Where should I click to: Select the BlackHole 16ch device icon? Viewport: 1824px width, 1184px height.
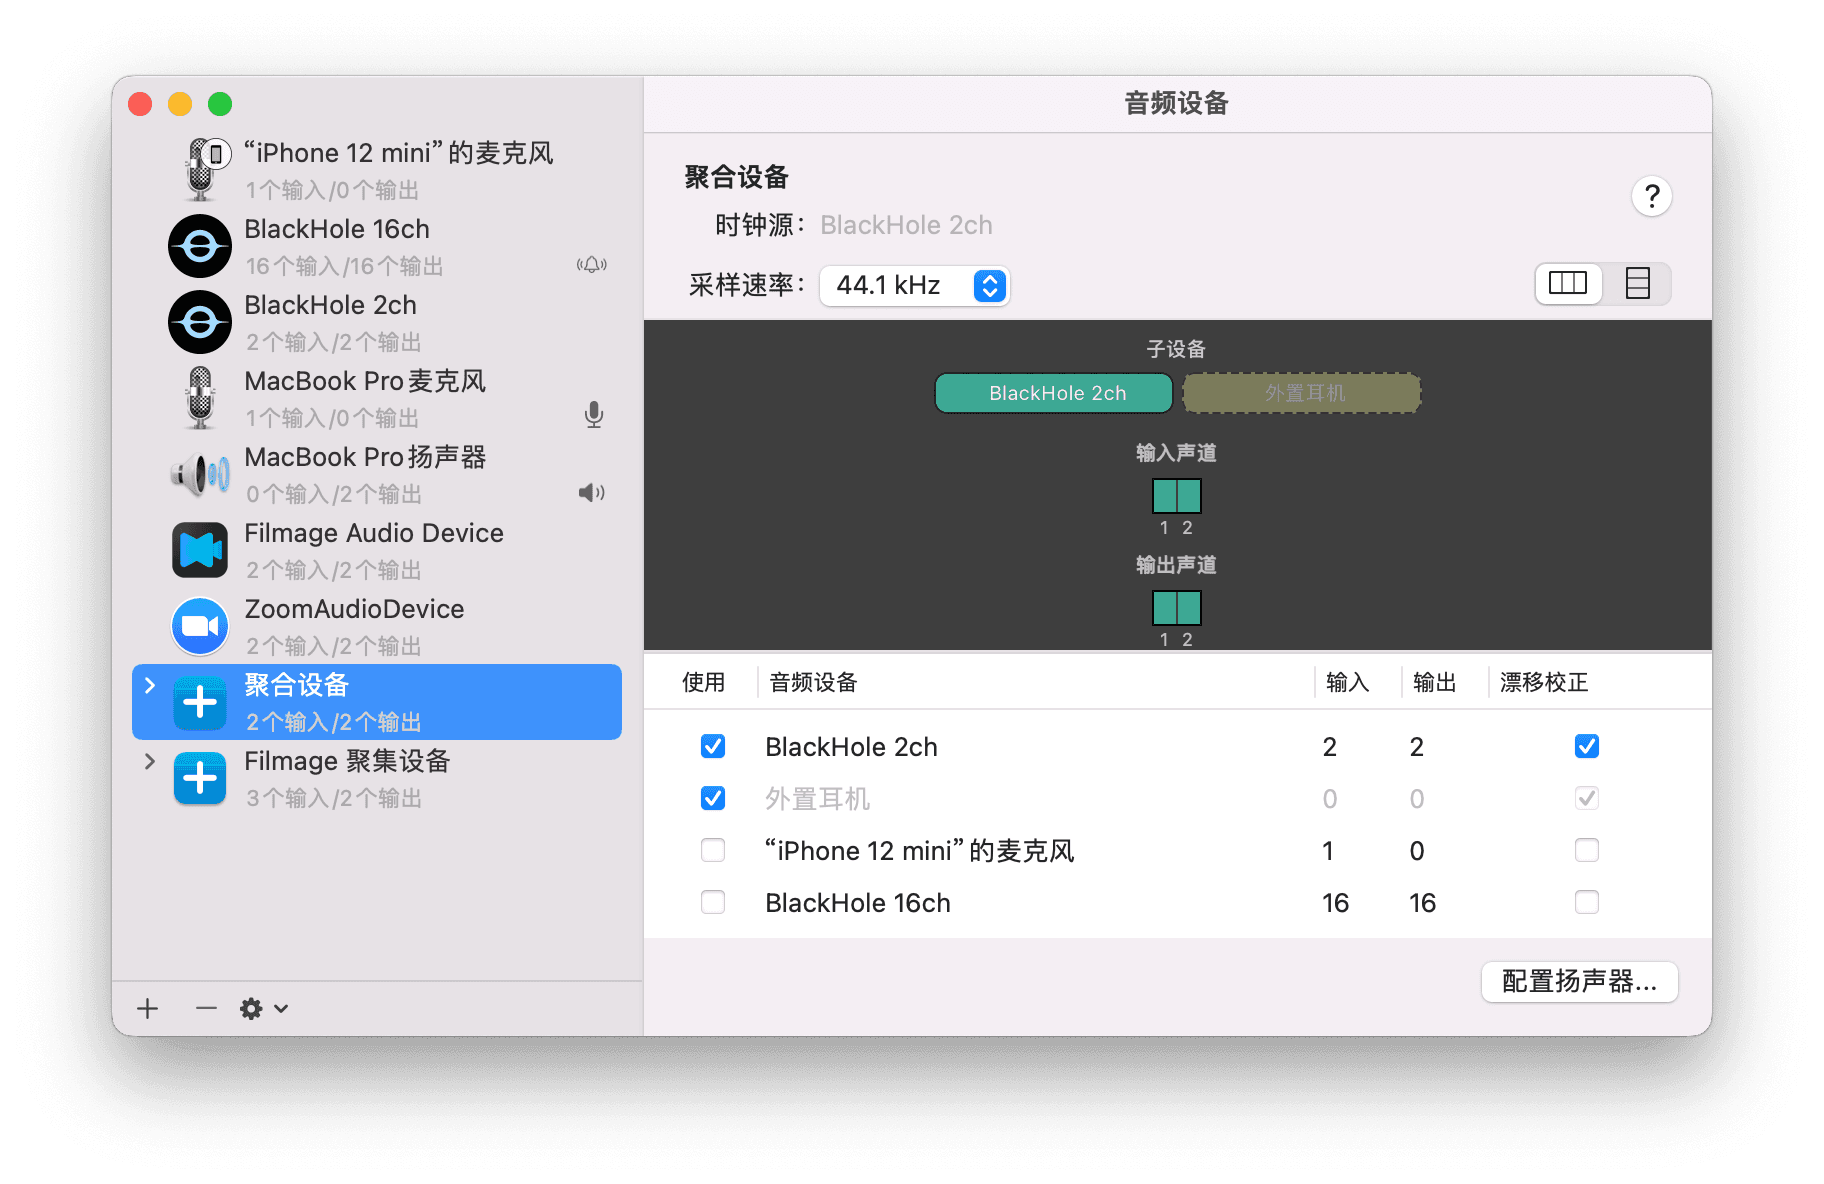coord(200,246)
